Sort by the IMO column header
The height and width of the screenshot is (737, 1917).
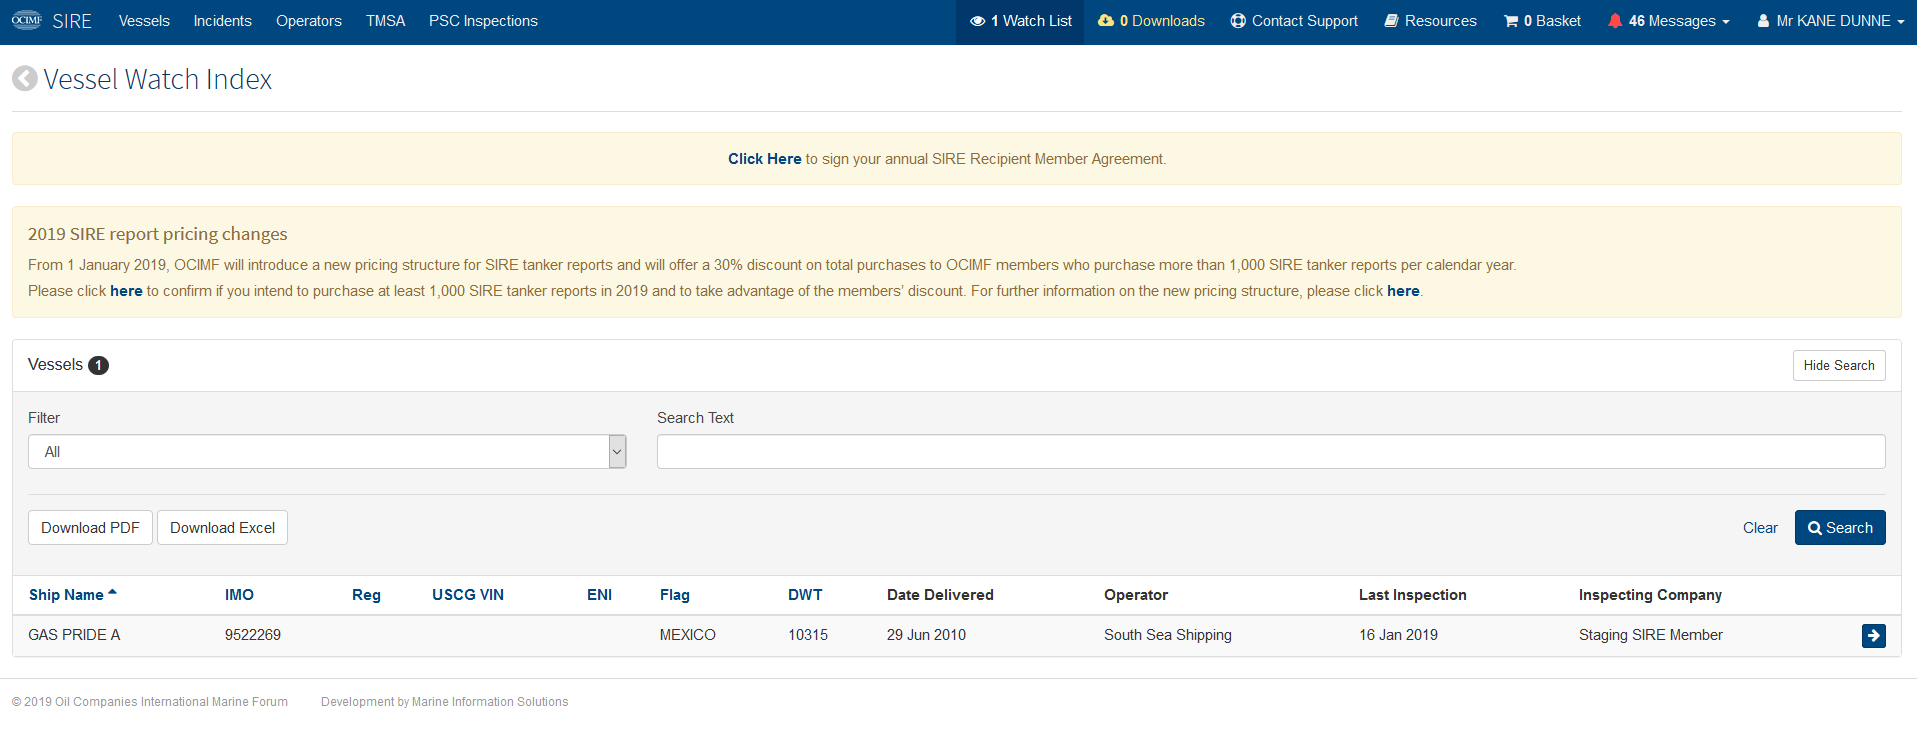click(x=239, y=595)
